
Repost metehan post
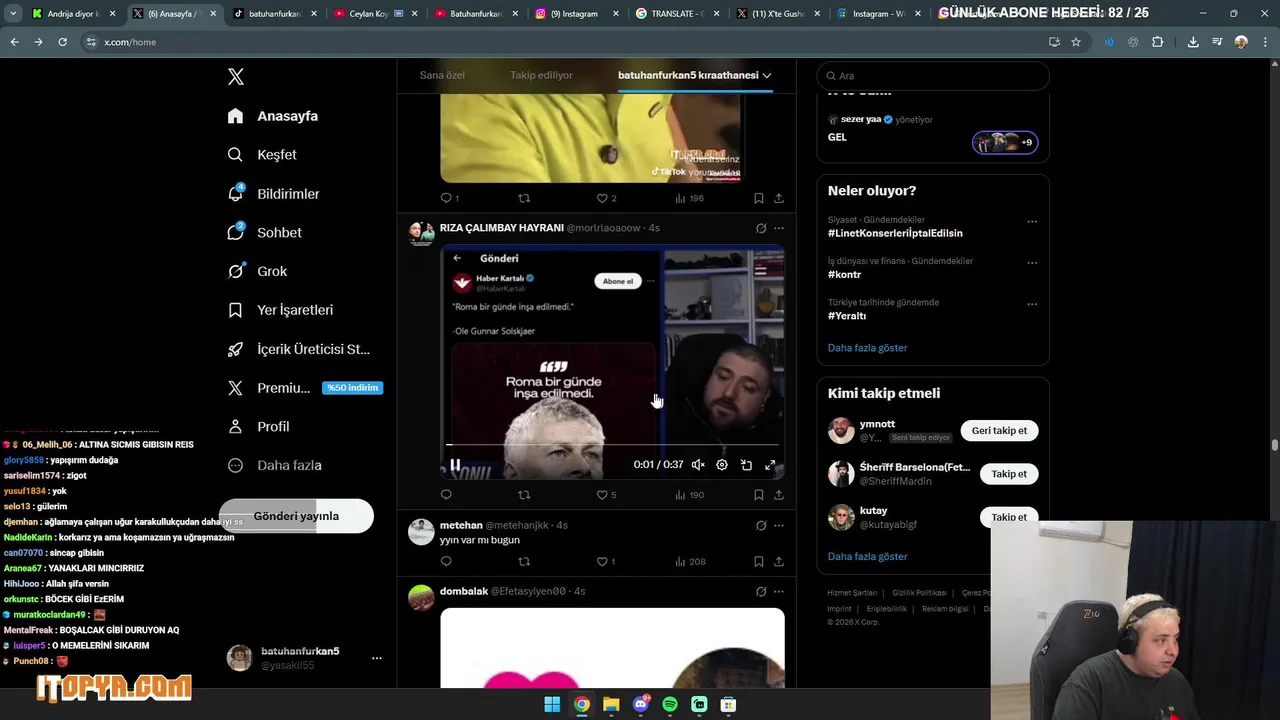coord(524,562)
